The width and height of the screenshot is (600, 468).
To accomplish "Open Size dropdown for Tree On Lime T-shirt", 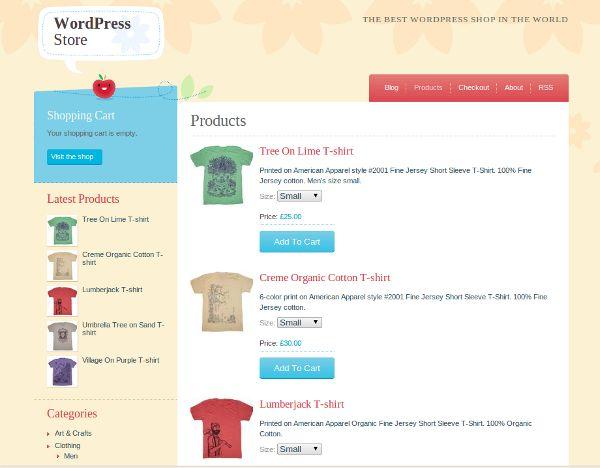I will [299, 196].
